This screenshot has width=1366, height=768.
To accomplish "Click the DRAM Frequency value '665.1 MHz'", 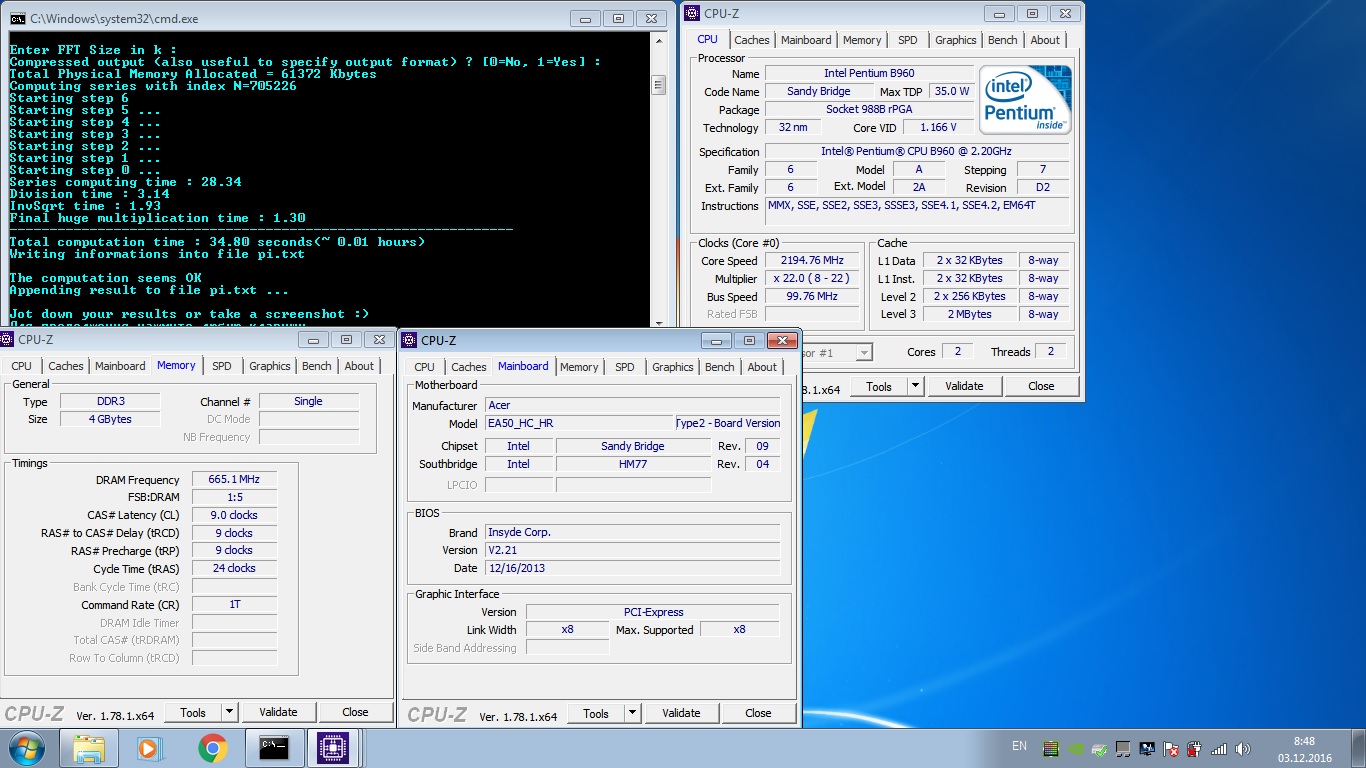I will (x=234, y=480).
